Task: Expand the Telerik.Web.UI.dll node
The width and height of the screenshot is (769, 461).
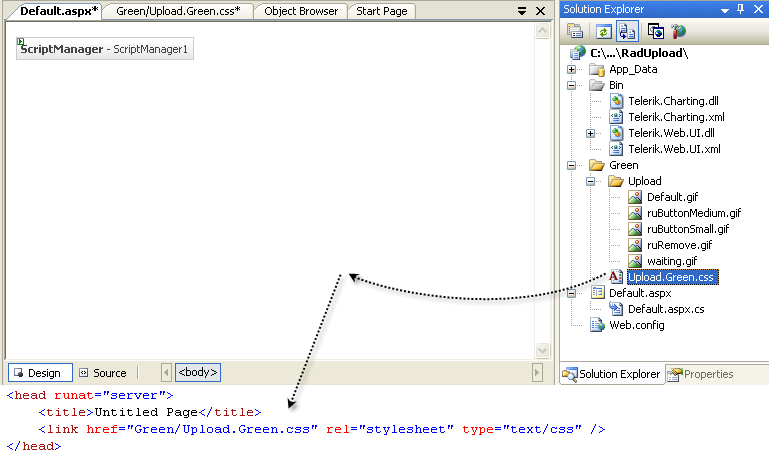Action: (x=591, y=133)
